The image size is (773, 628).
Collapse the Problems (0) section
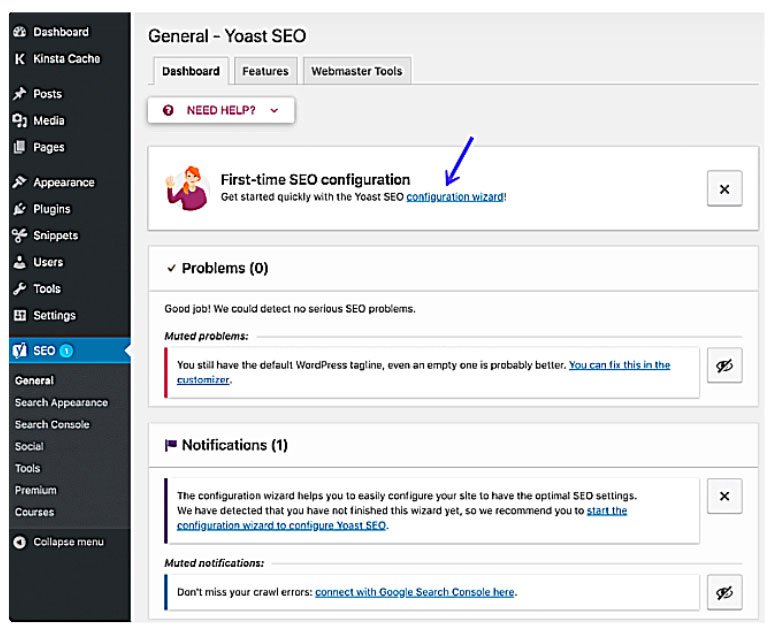coord(454,268)
